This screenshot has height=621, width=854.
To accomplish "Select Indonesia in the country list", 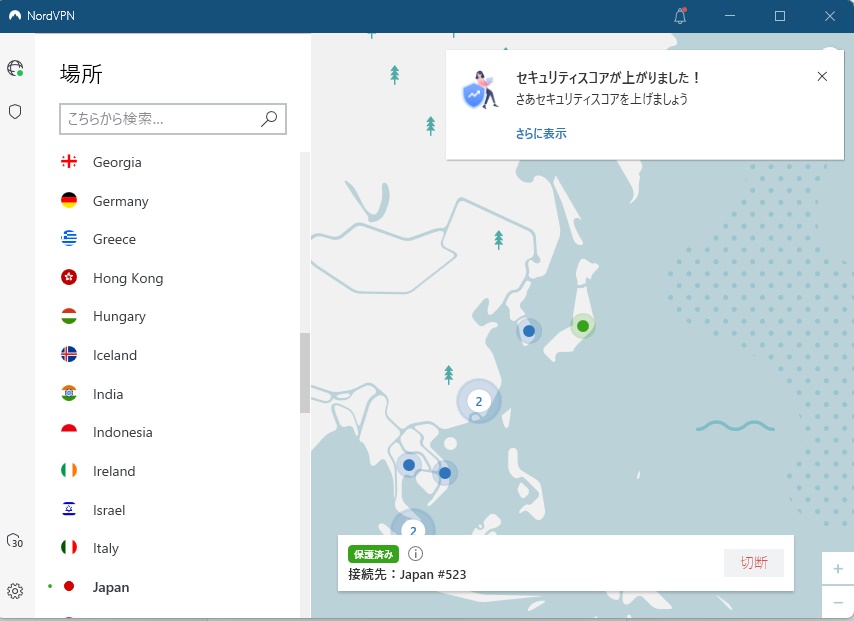I will click(x=123, y=433).
